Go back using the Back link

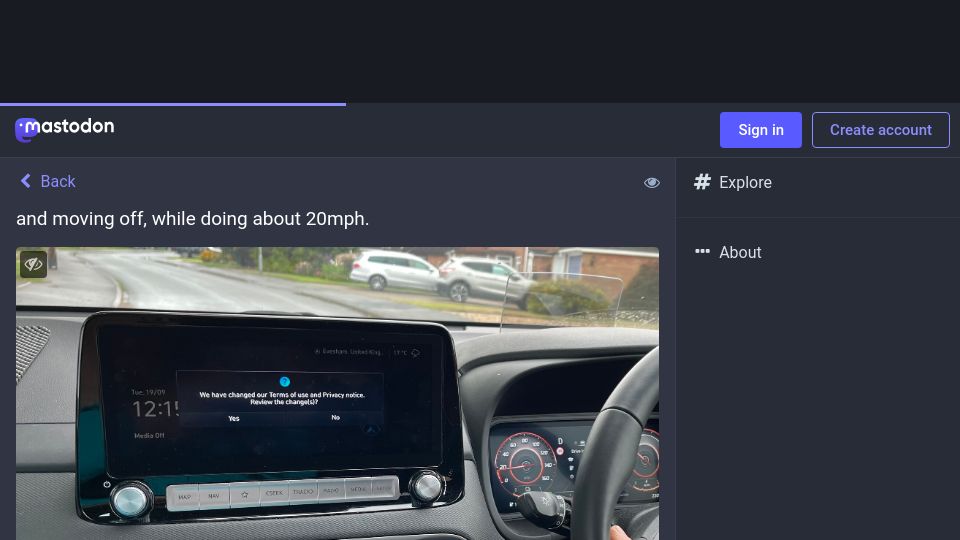pyautogui.click(x=48, y=181)
